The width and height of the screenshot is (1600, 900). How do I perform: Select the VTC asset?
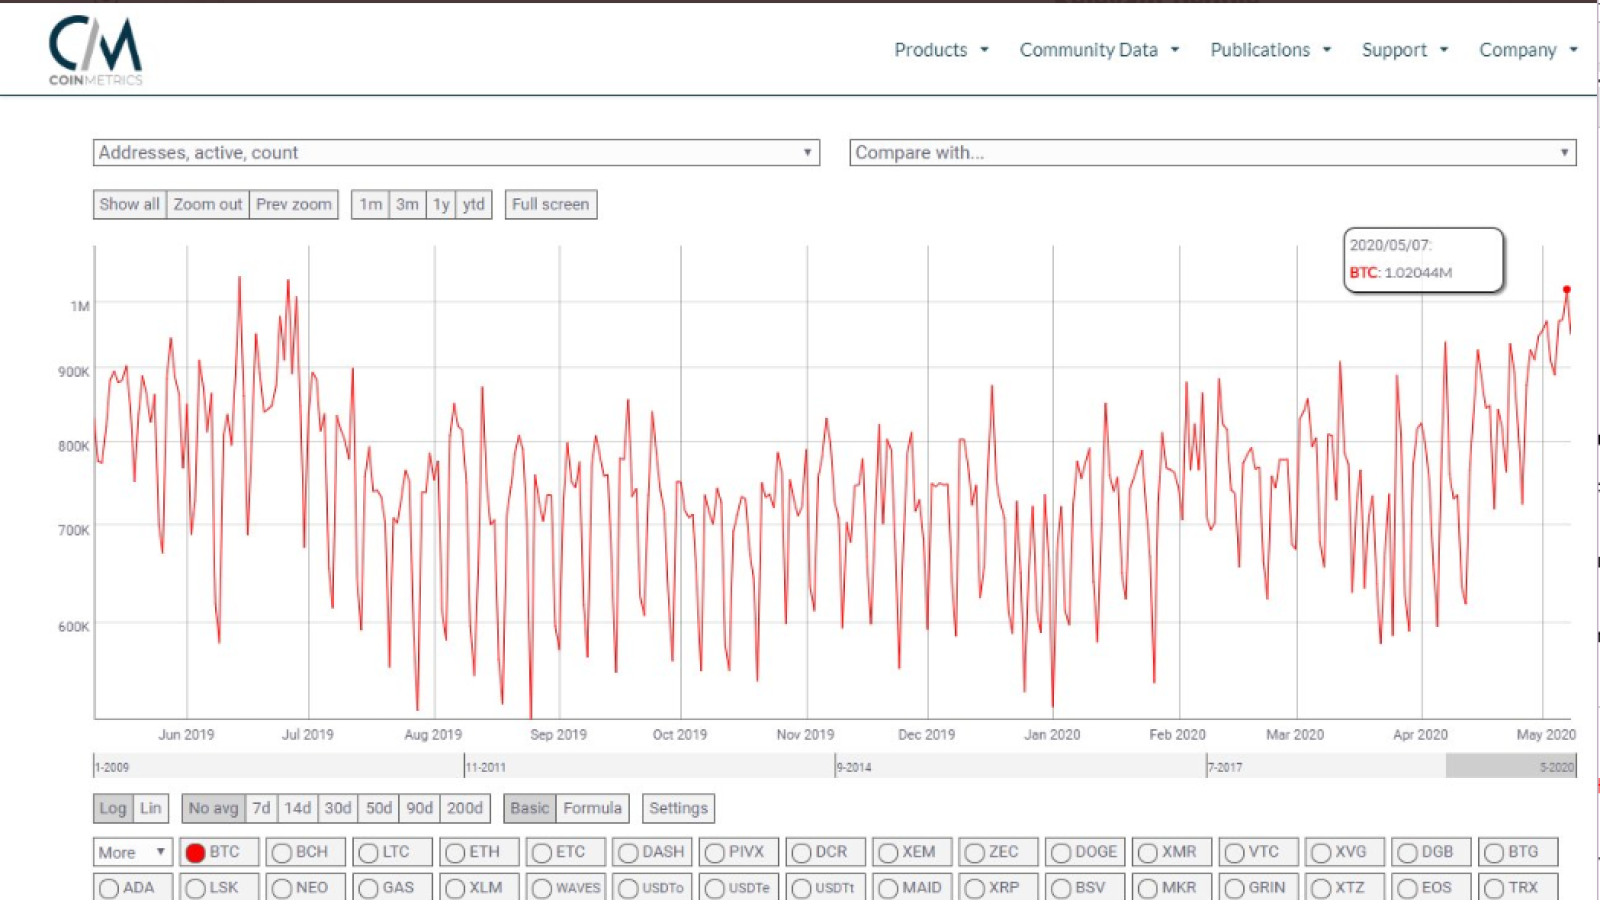(x=1258, y=852)
